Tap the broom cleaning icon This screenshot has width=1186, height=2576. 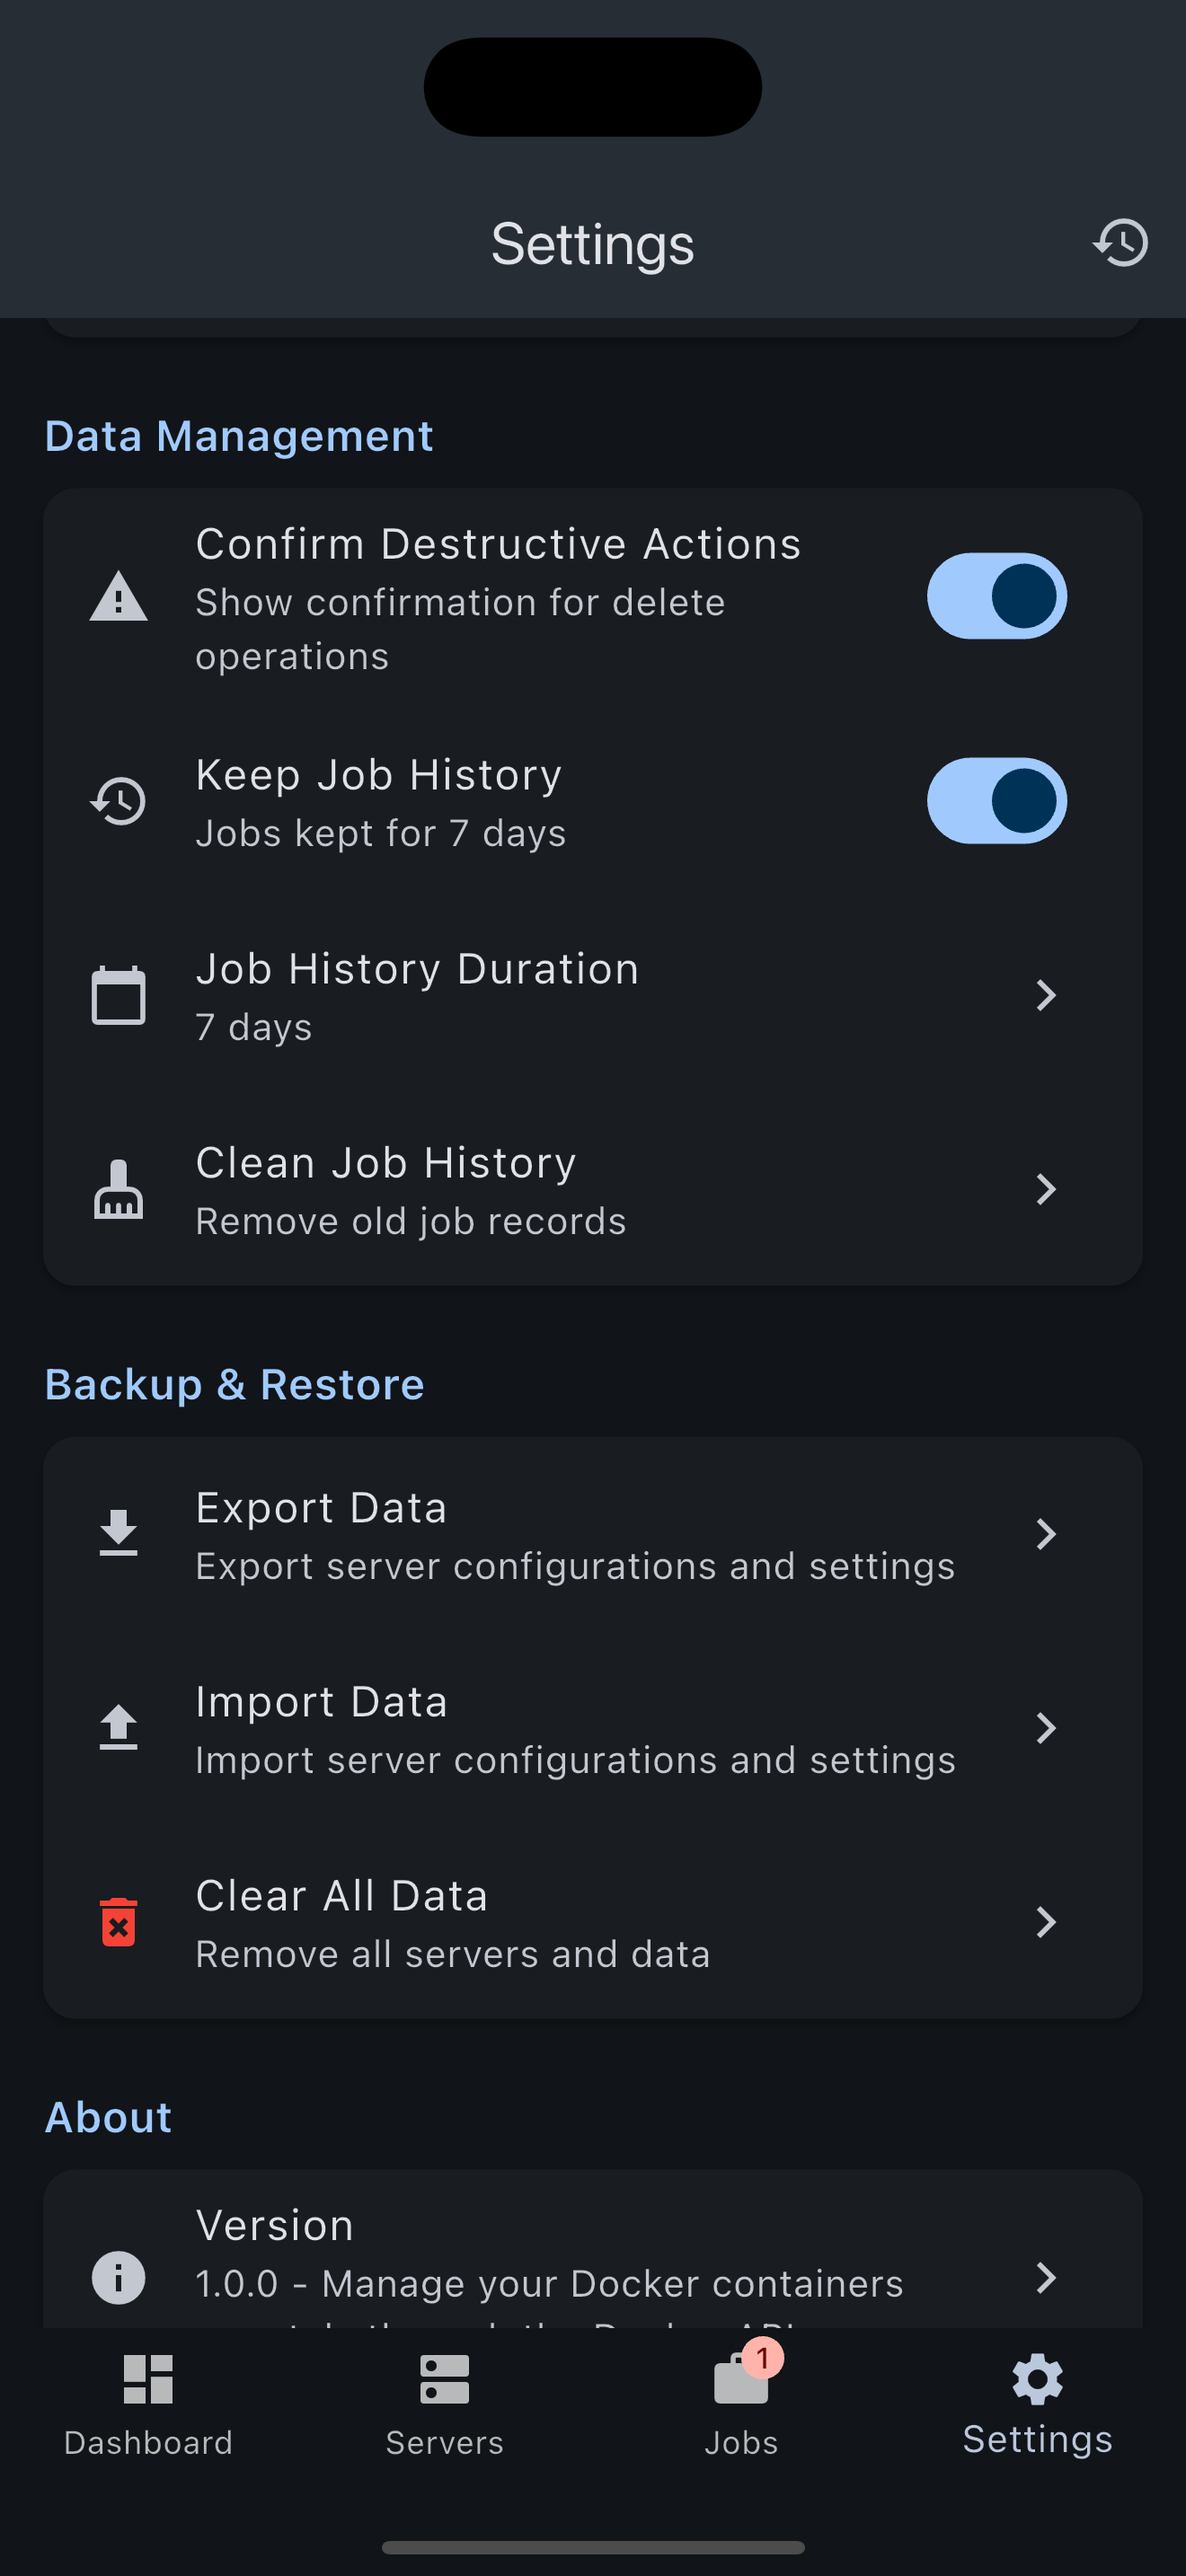pyautogui.click(x=118, y=1189)
